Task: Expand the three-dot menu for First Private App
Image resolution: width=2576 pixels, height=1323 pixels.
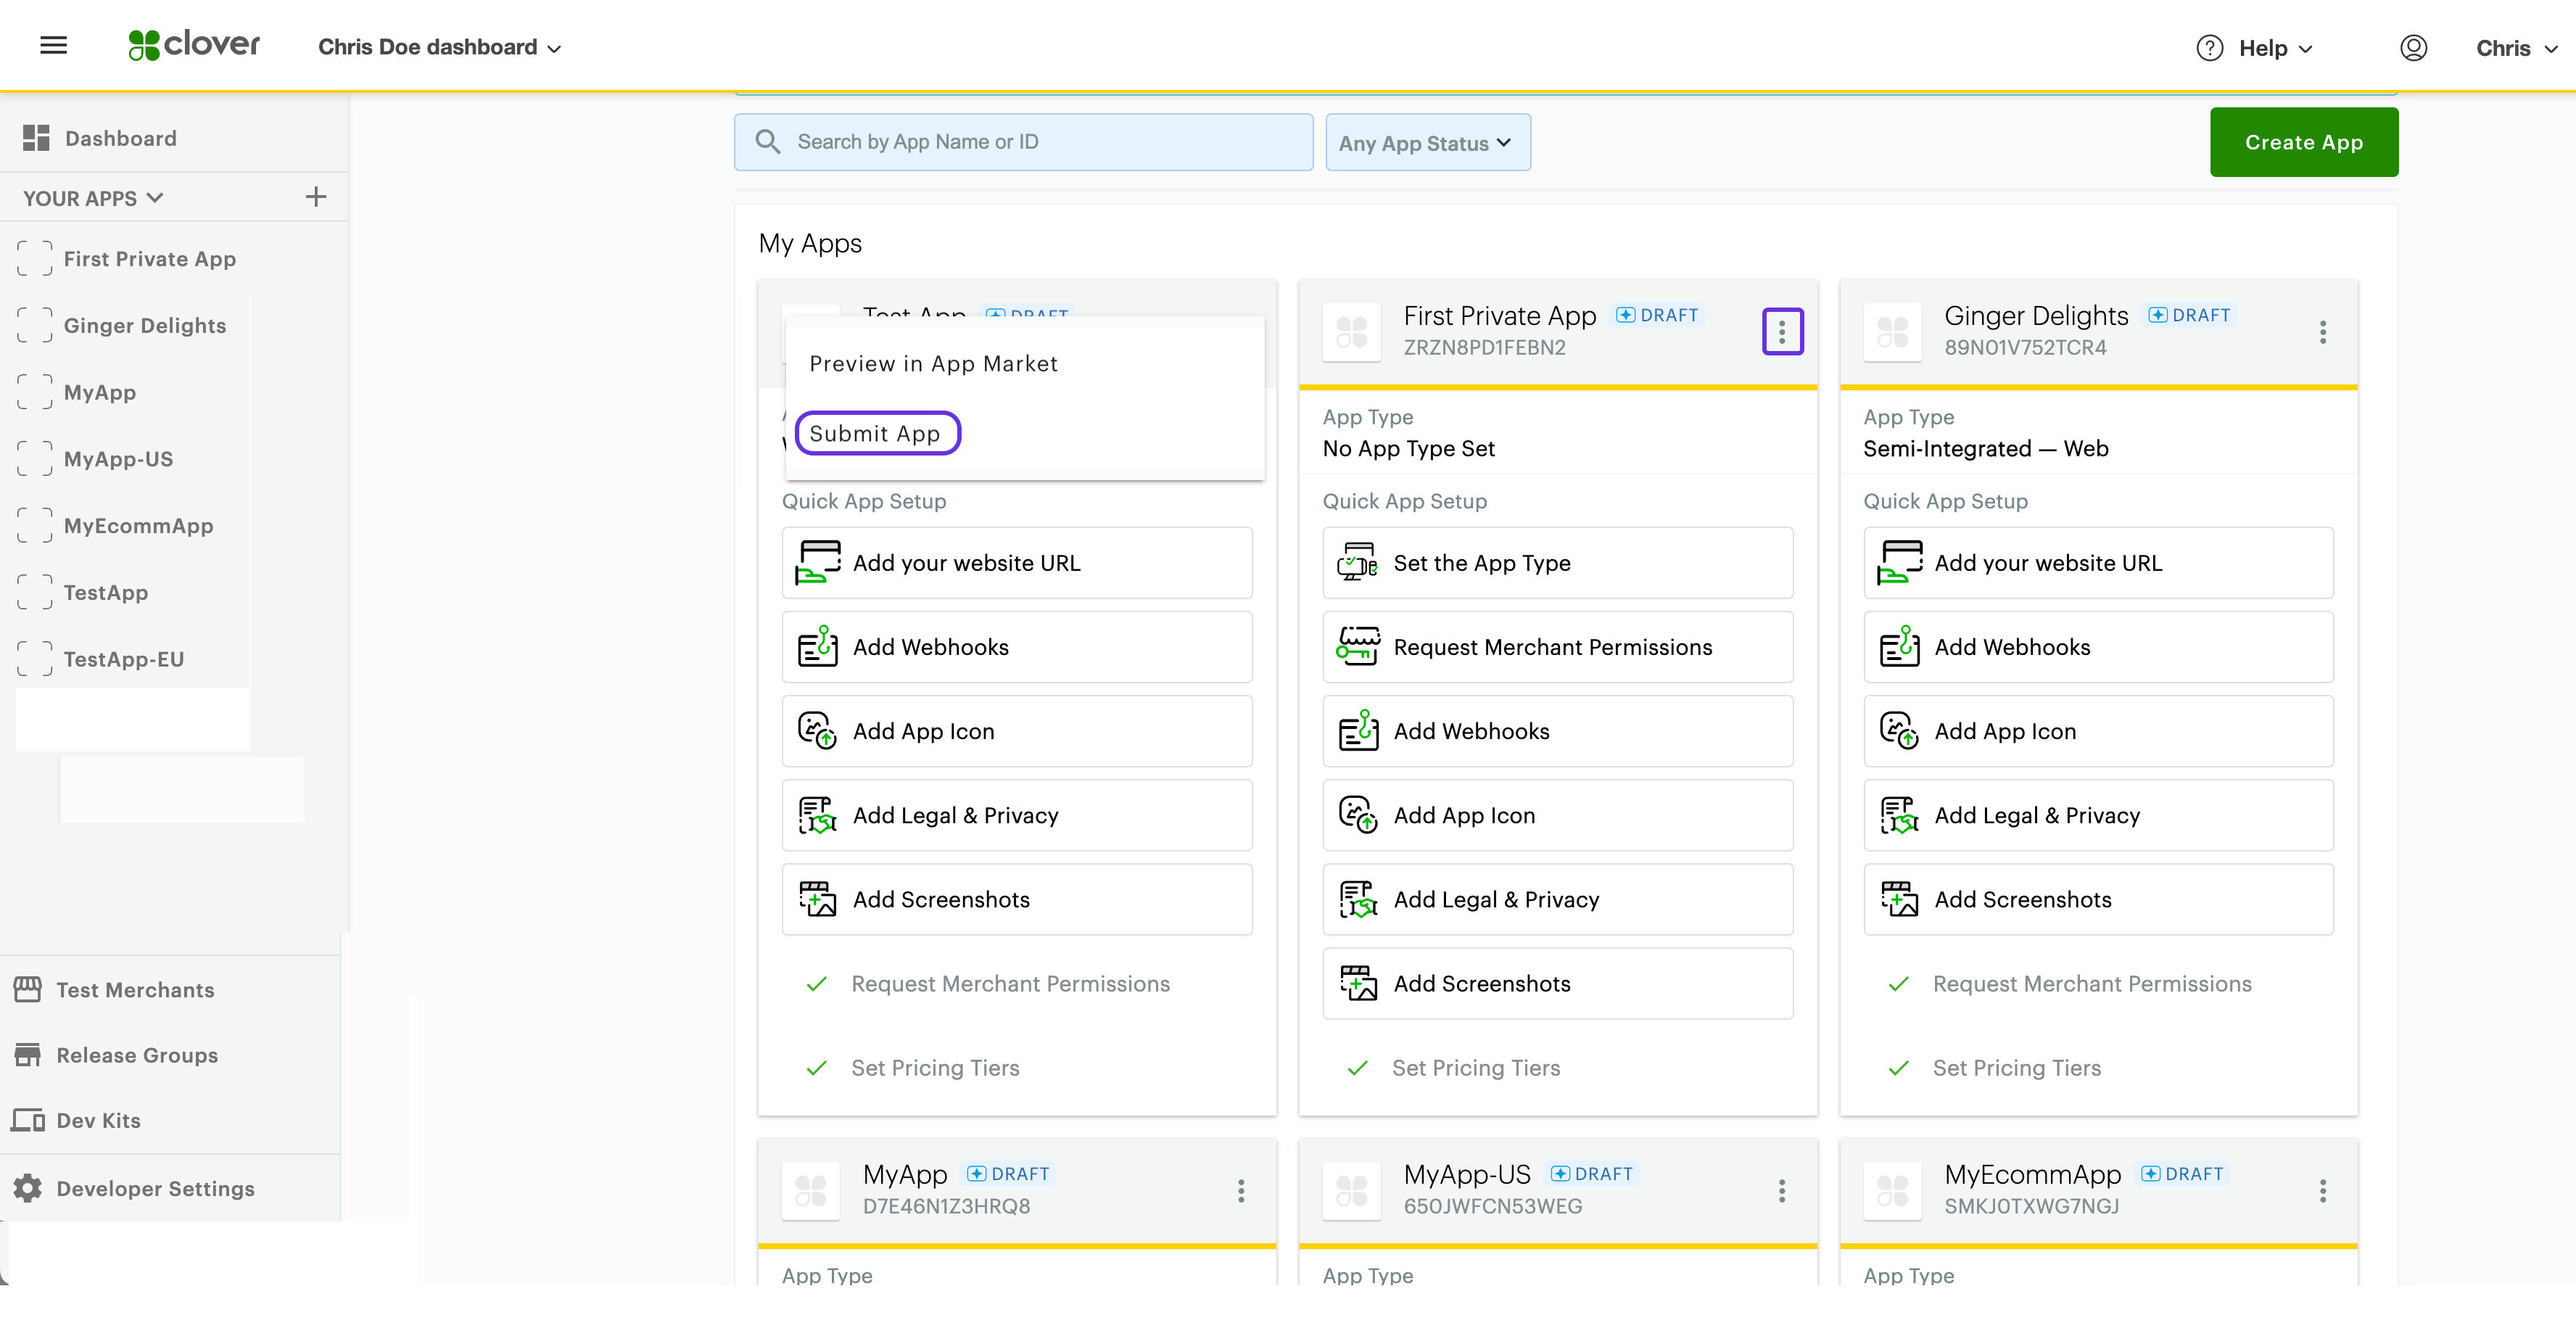Action: coord(1783,332)
